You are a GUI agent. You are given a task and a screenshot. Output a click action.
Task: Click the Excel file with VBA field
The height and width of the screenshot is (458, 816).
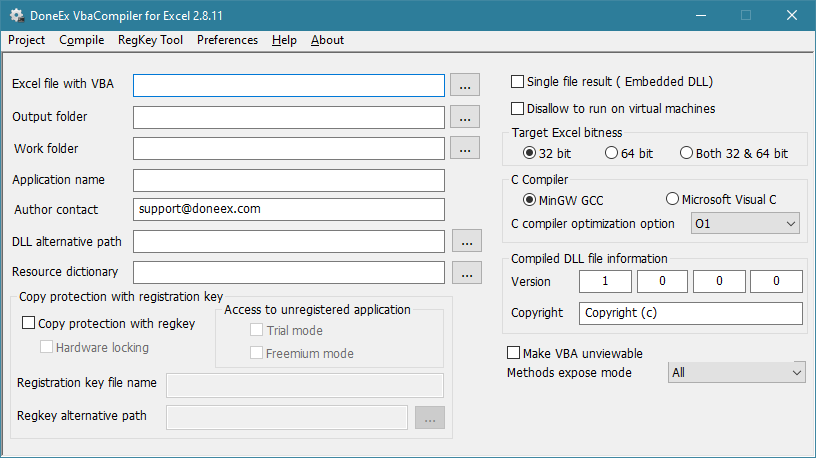point(289,85)
